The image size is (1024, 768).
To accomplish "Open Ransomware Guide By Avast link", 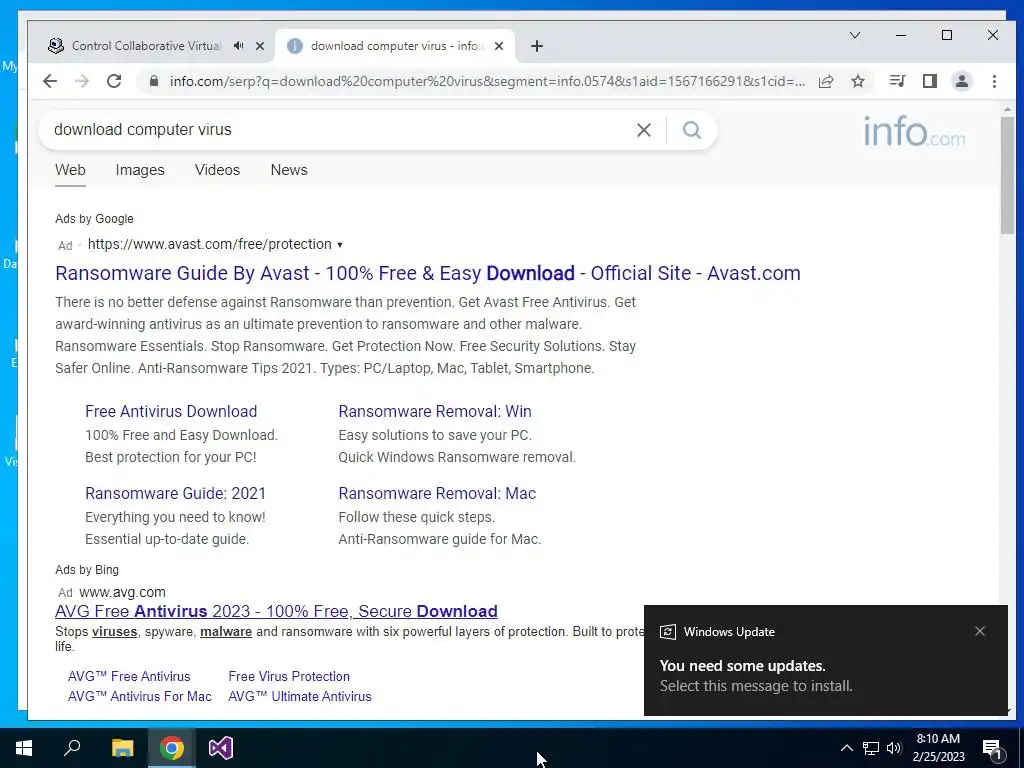I will point(428,273).
